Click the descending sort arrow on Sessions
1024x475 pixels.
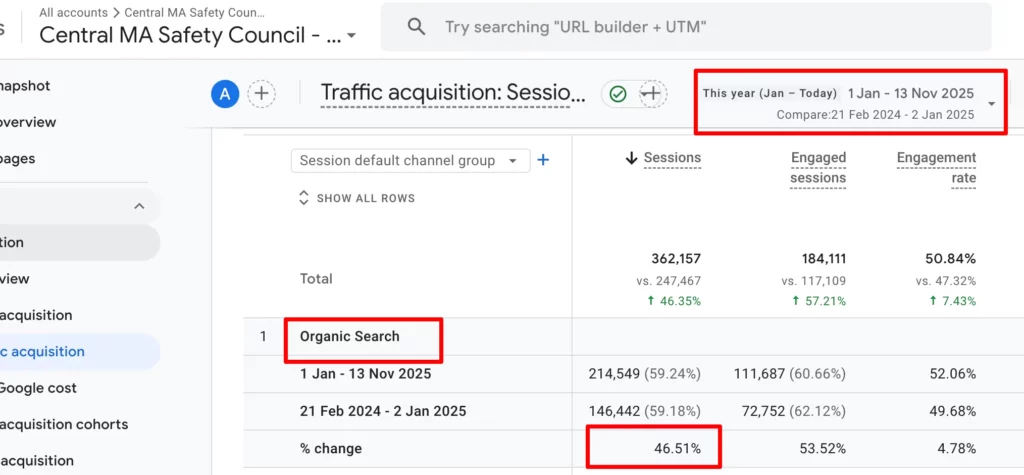(631, 158)
